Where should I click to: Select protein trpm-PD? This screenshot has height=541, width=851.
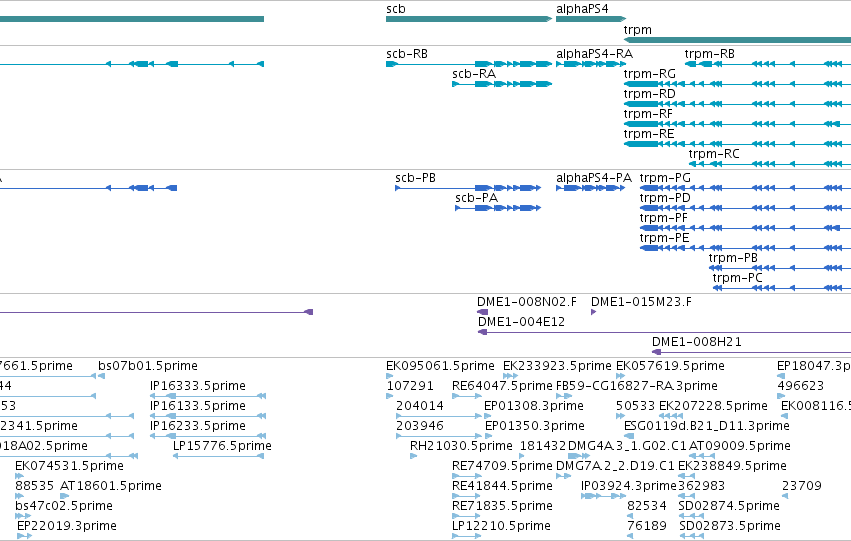click(745, 208)
